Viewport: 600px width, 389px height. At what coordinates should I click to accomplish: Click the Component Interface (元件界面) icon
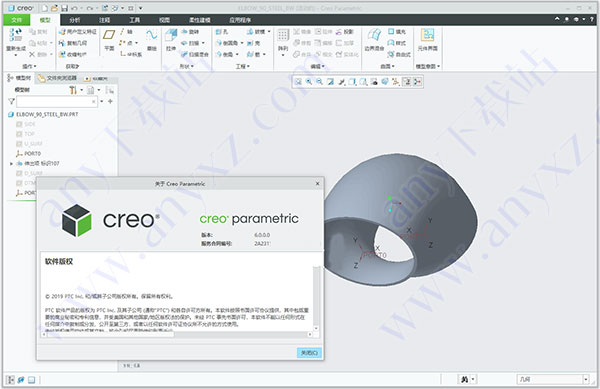pyautogui.click(x=427, y=40)
